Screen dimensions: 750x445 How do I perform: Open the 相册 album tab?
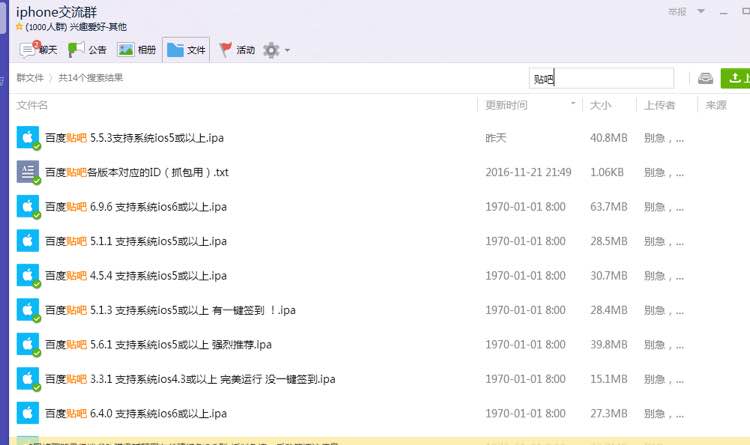pos(137,49)
